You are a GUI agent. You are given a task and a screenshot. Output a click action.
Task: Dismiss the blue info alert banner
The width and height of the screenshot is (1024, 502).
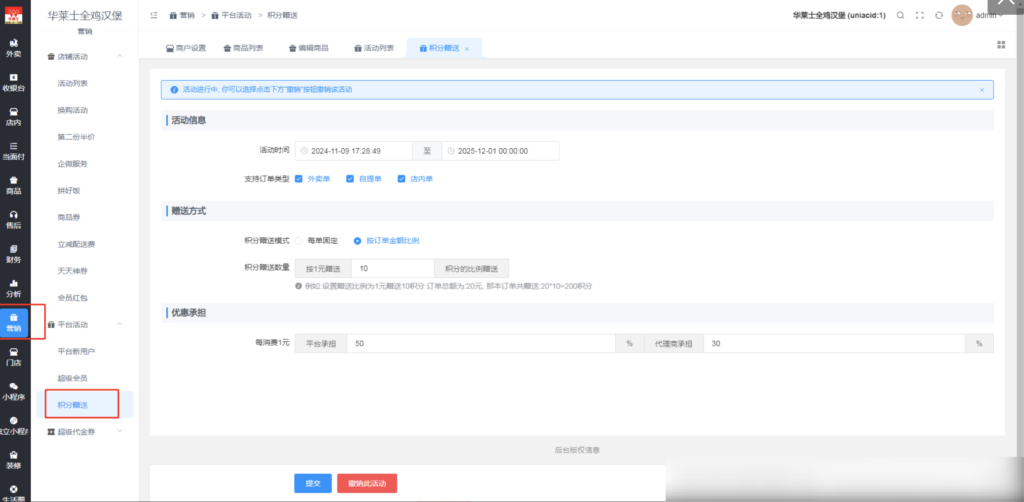982,89
